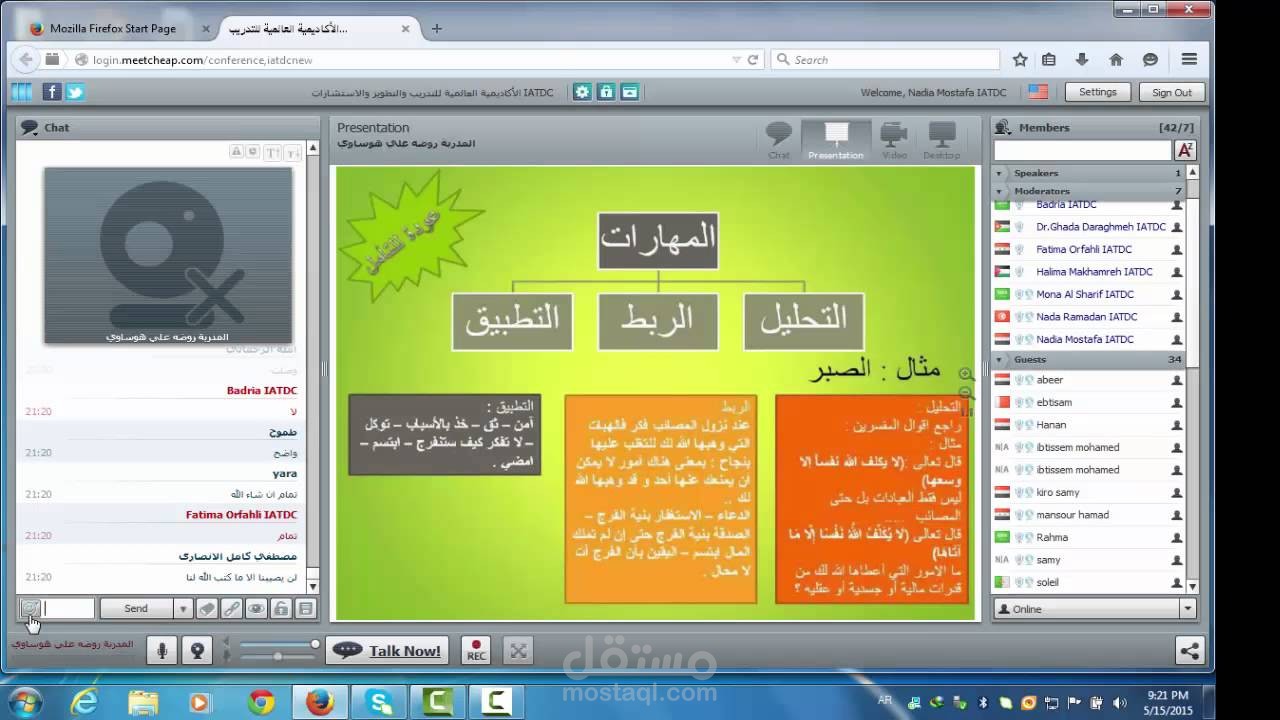Viewport: 1280px width, 720px height.
Task: Click the window icon beside the header lock
Action: point(629,92)
